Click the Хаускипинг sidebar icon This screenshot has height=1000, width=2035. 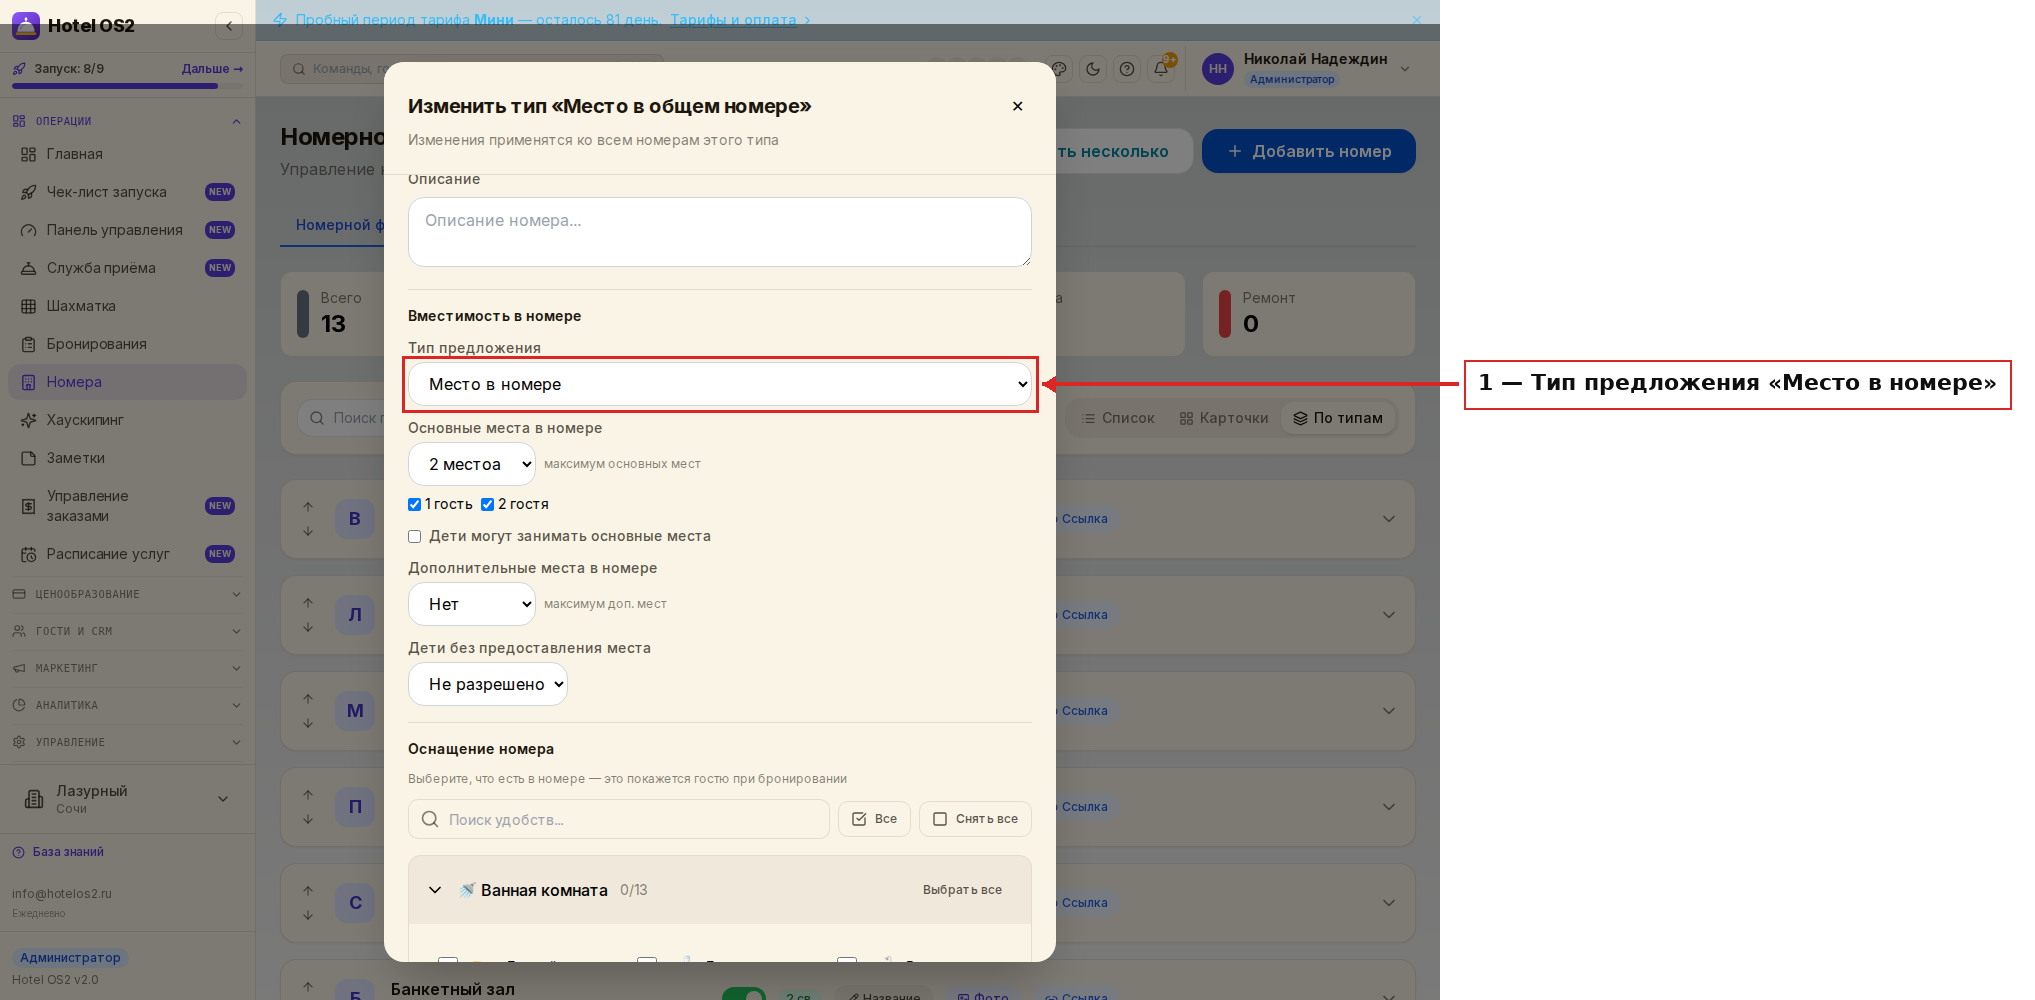28,420
